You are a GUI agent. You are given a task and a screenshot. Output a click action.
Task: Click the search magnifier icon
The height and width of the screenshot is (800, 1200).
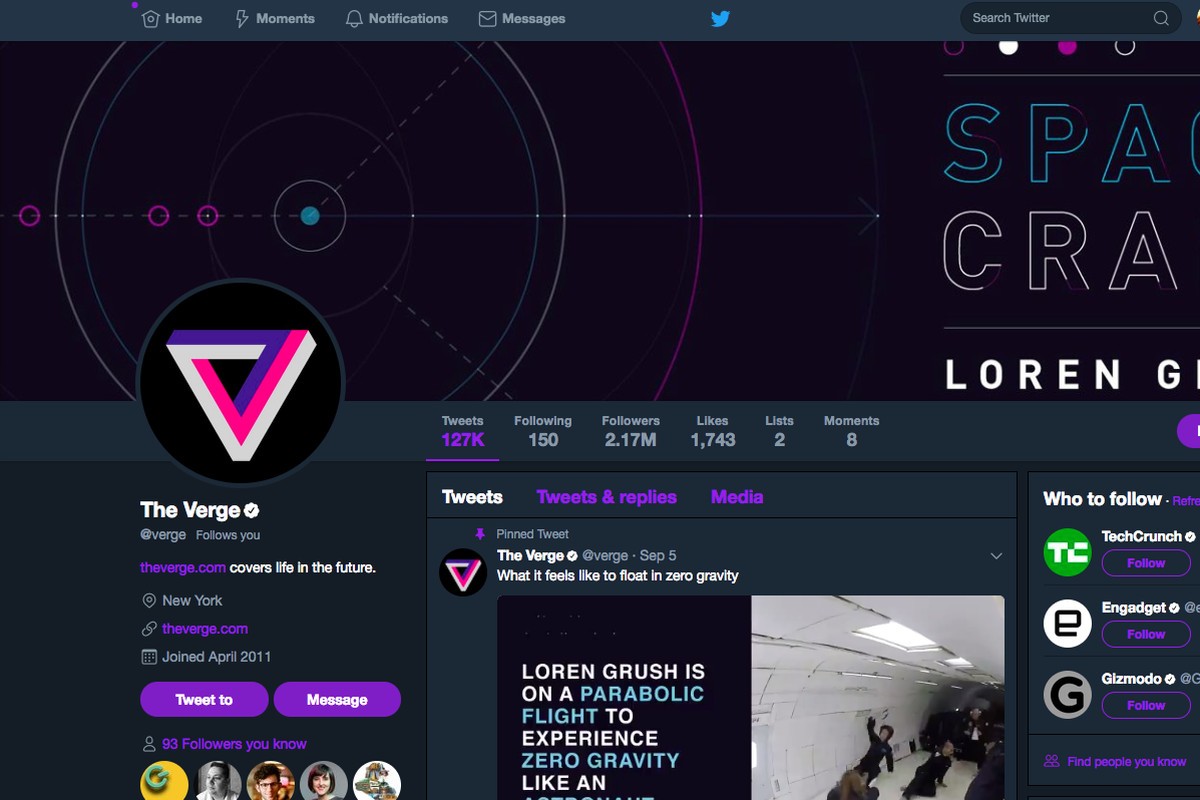pos(1161,18)
